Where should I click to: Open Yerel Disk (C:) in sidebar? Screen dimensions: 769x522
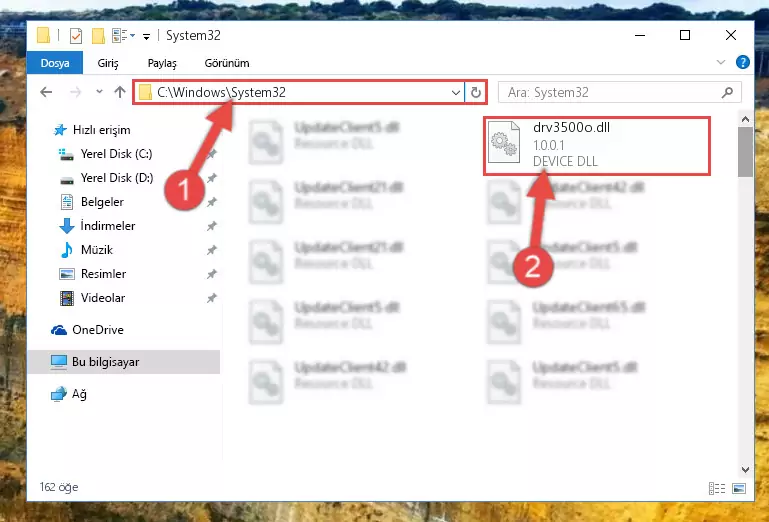pos(116,154)
